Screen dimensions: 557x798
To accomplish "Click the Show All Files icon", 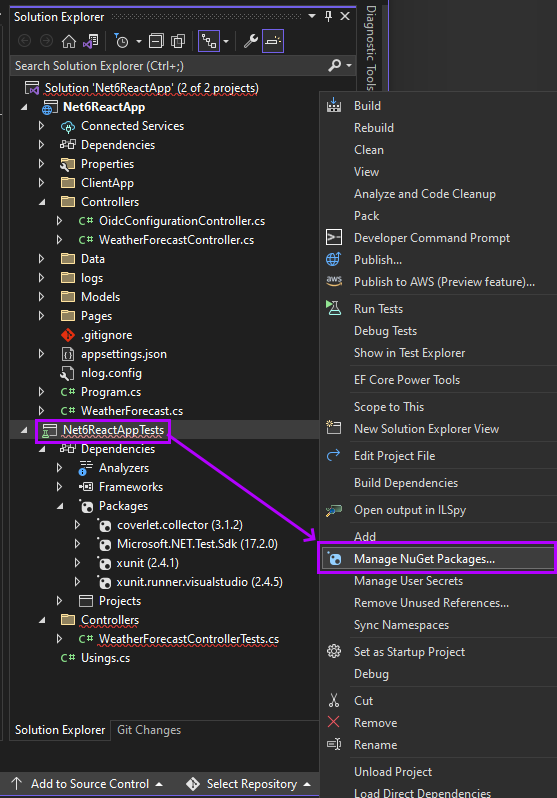I will tap(178, 41).
